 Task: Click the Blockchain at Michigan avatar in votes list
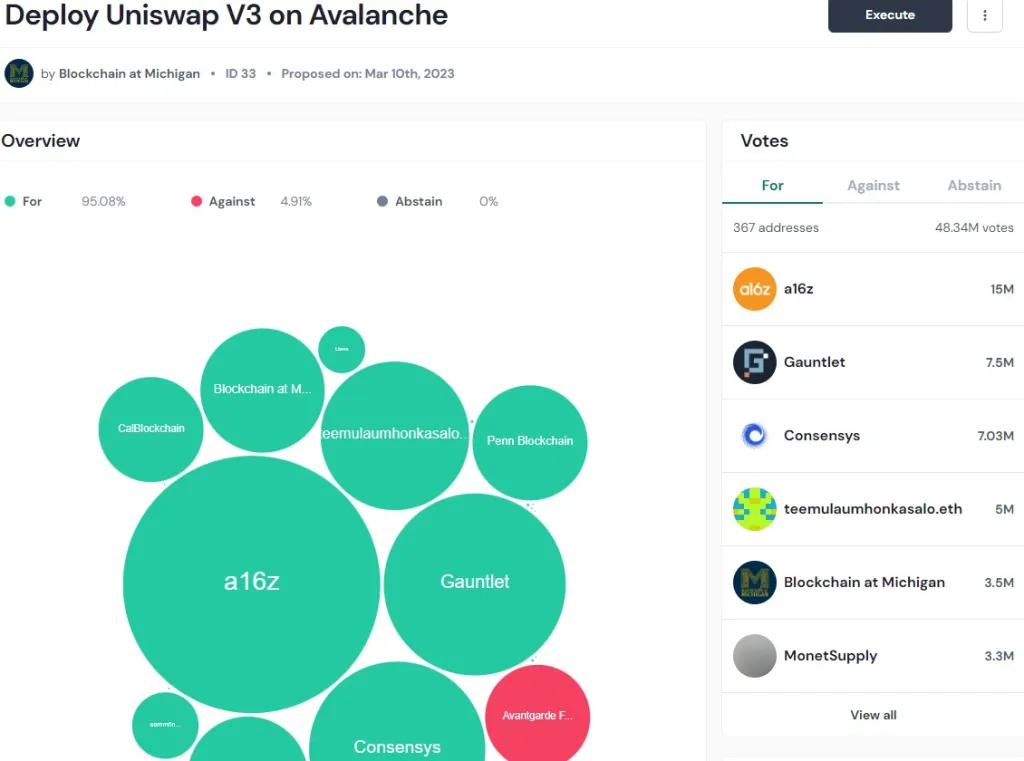coord(754,582)
